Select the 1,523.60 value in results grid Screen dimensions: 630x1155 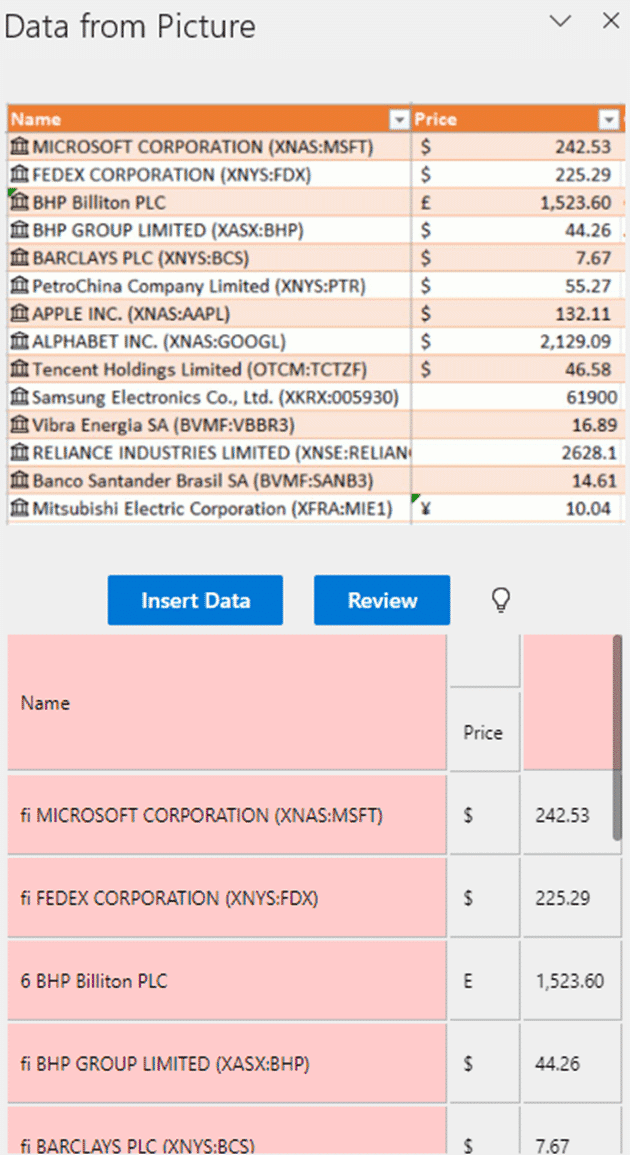tap(570, 981)
